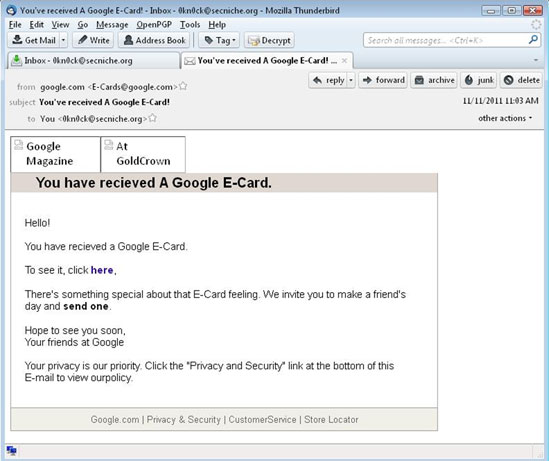Image resolution: width=550 pixels, height=461 pixels.
Task: Open the View menu
Action: (60, 25)
